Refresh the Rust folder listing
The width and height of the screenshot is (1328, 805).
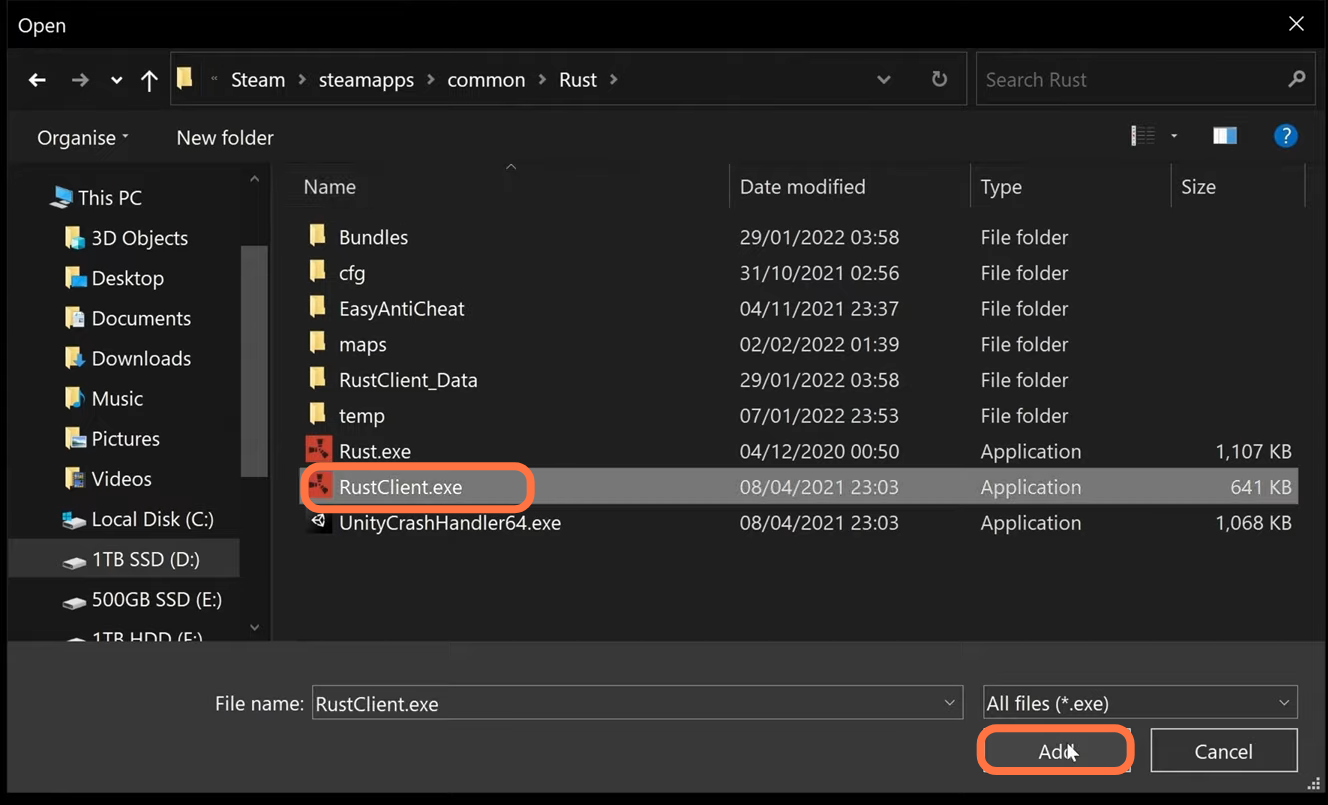939,79
